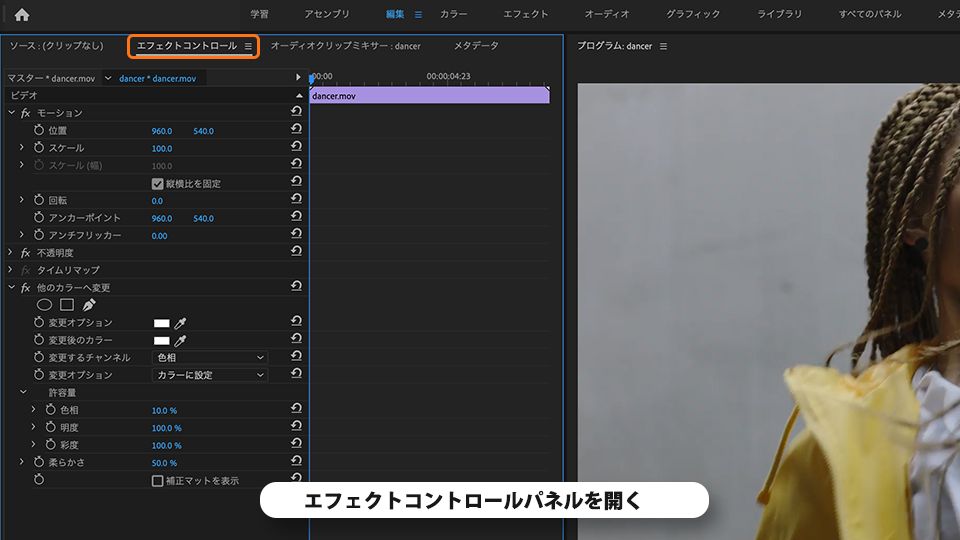The width and height of the screenshot is (960, 540).
Task: Click the 変更後のカラー color swatch
Action: (x=162, y=340)
